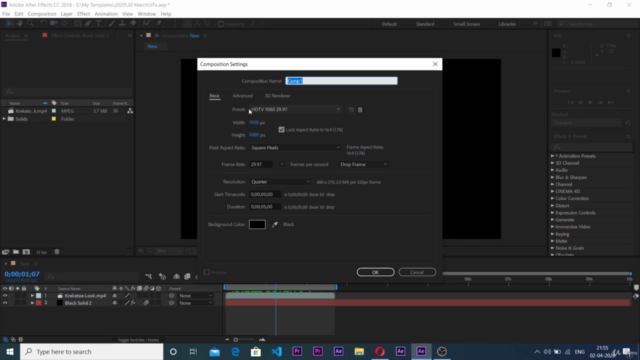Open the Animation menu
The height and width of the screenshot is (360, 640).
(x=106, y=14)
